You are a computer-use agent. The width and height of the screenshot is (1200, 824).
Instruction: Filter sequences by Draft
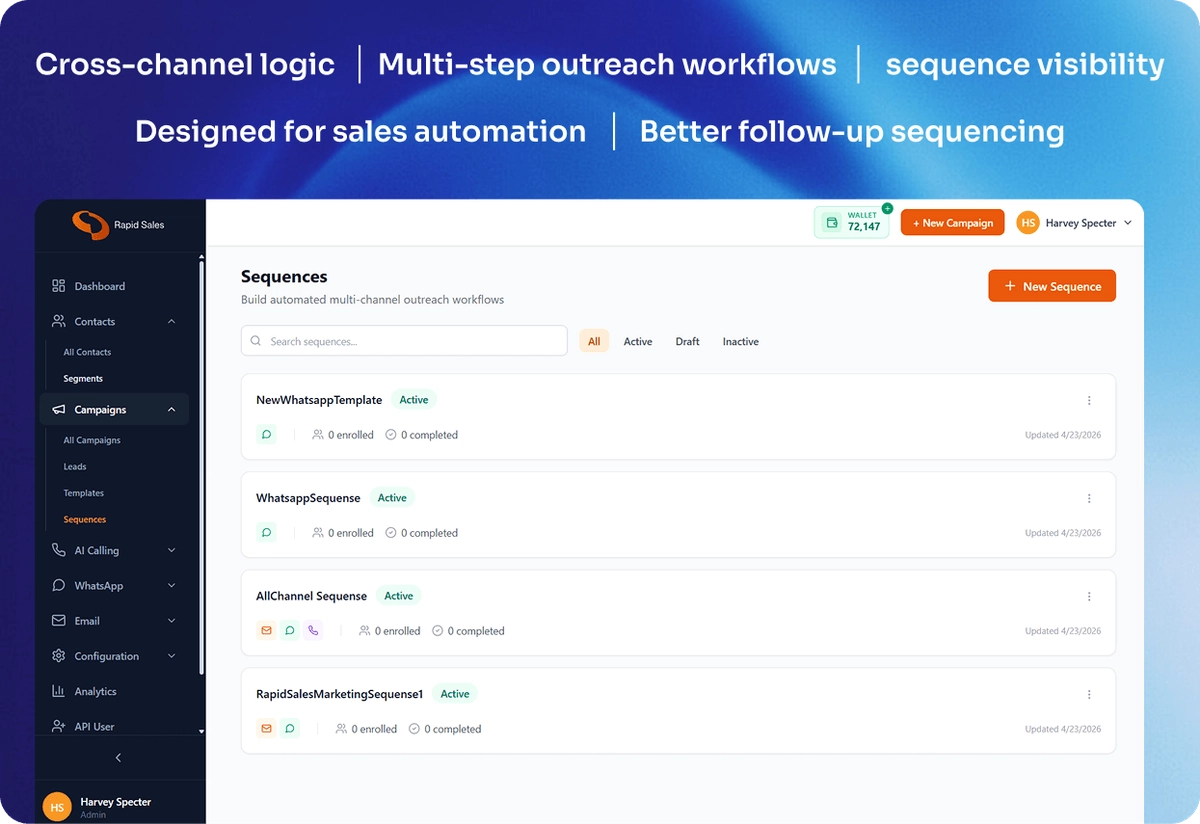[687, 341]
